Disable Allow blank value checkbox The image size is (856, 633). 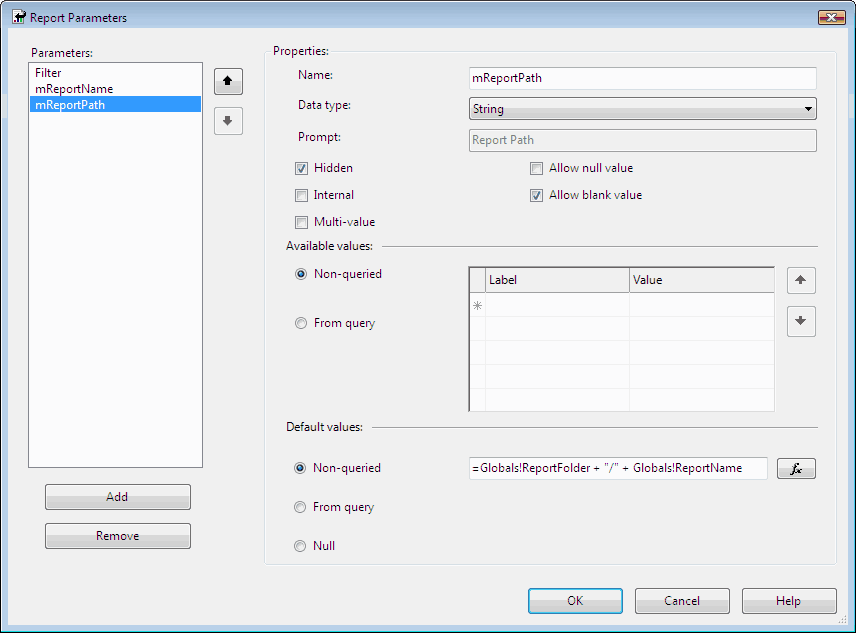click(536, 195)
